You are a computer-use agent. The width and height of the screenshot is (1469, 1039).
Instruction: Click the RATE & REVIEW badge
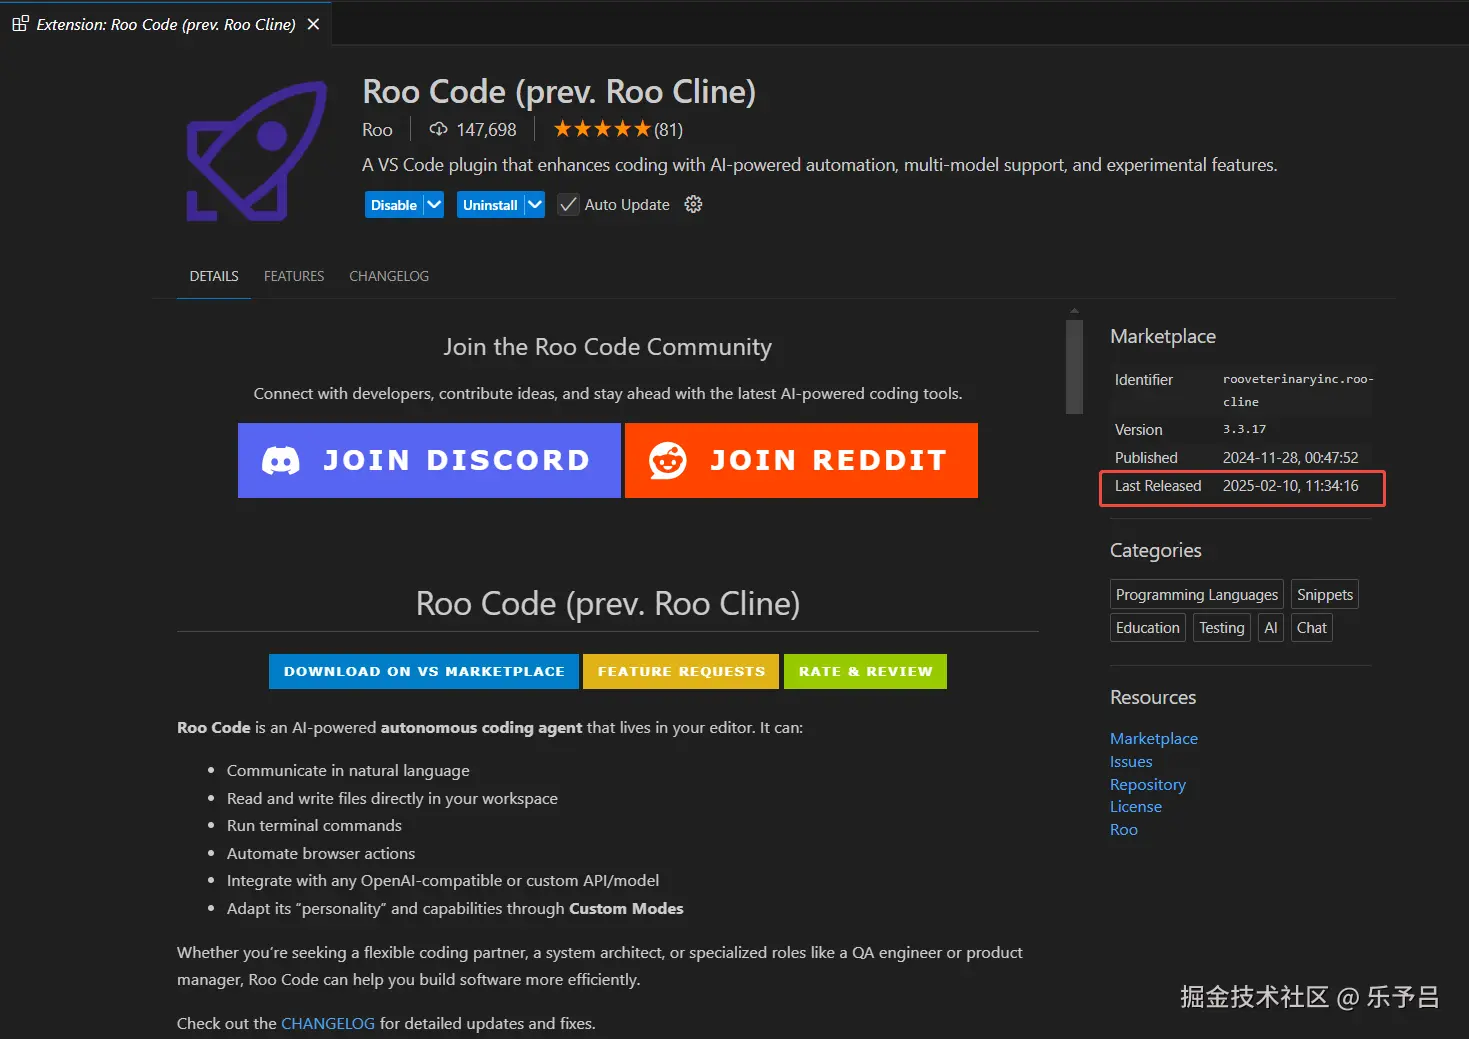(x=866, y=671)
